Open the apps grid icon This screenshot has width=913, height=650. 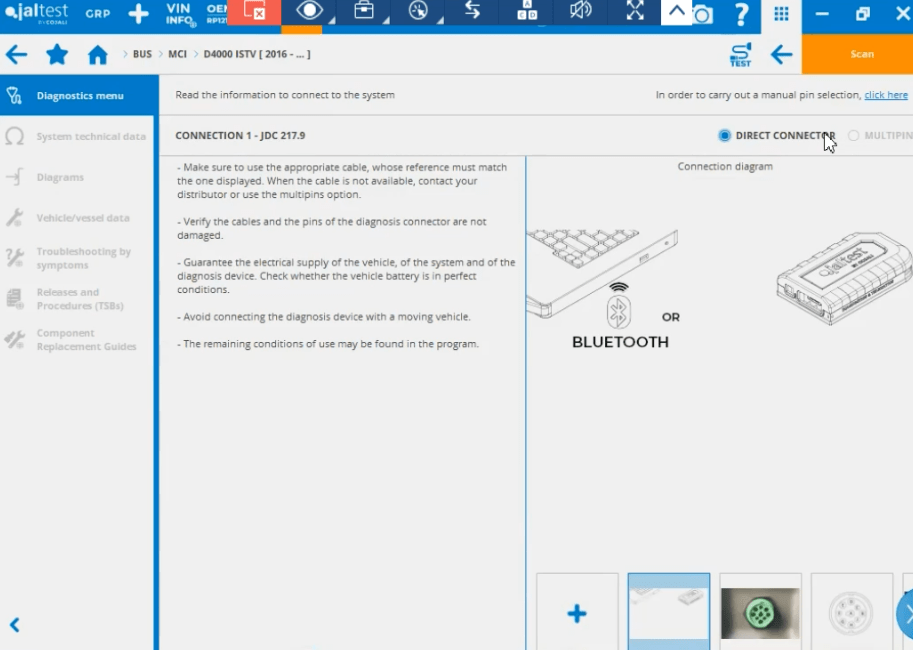coord(781,14)
